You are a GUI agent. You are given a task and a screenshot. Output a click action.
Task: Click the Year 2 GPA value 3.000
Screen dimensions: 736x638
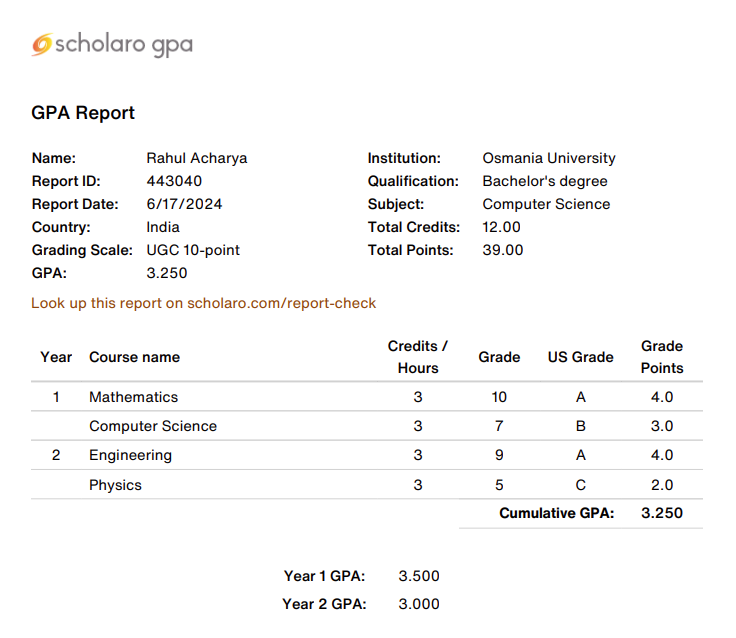pyautogui.click(x=418, y=604)
